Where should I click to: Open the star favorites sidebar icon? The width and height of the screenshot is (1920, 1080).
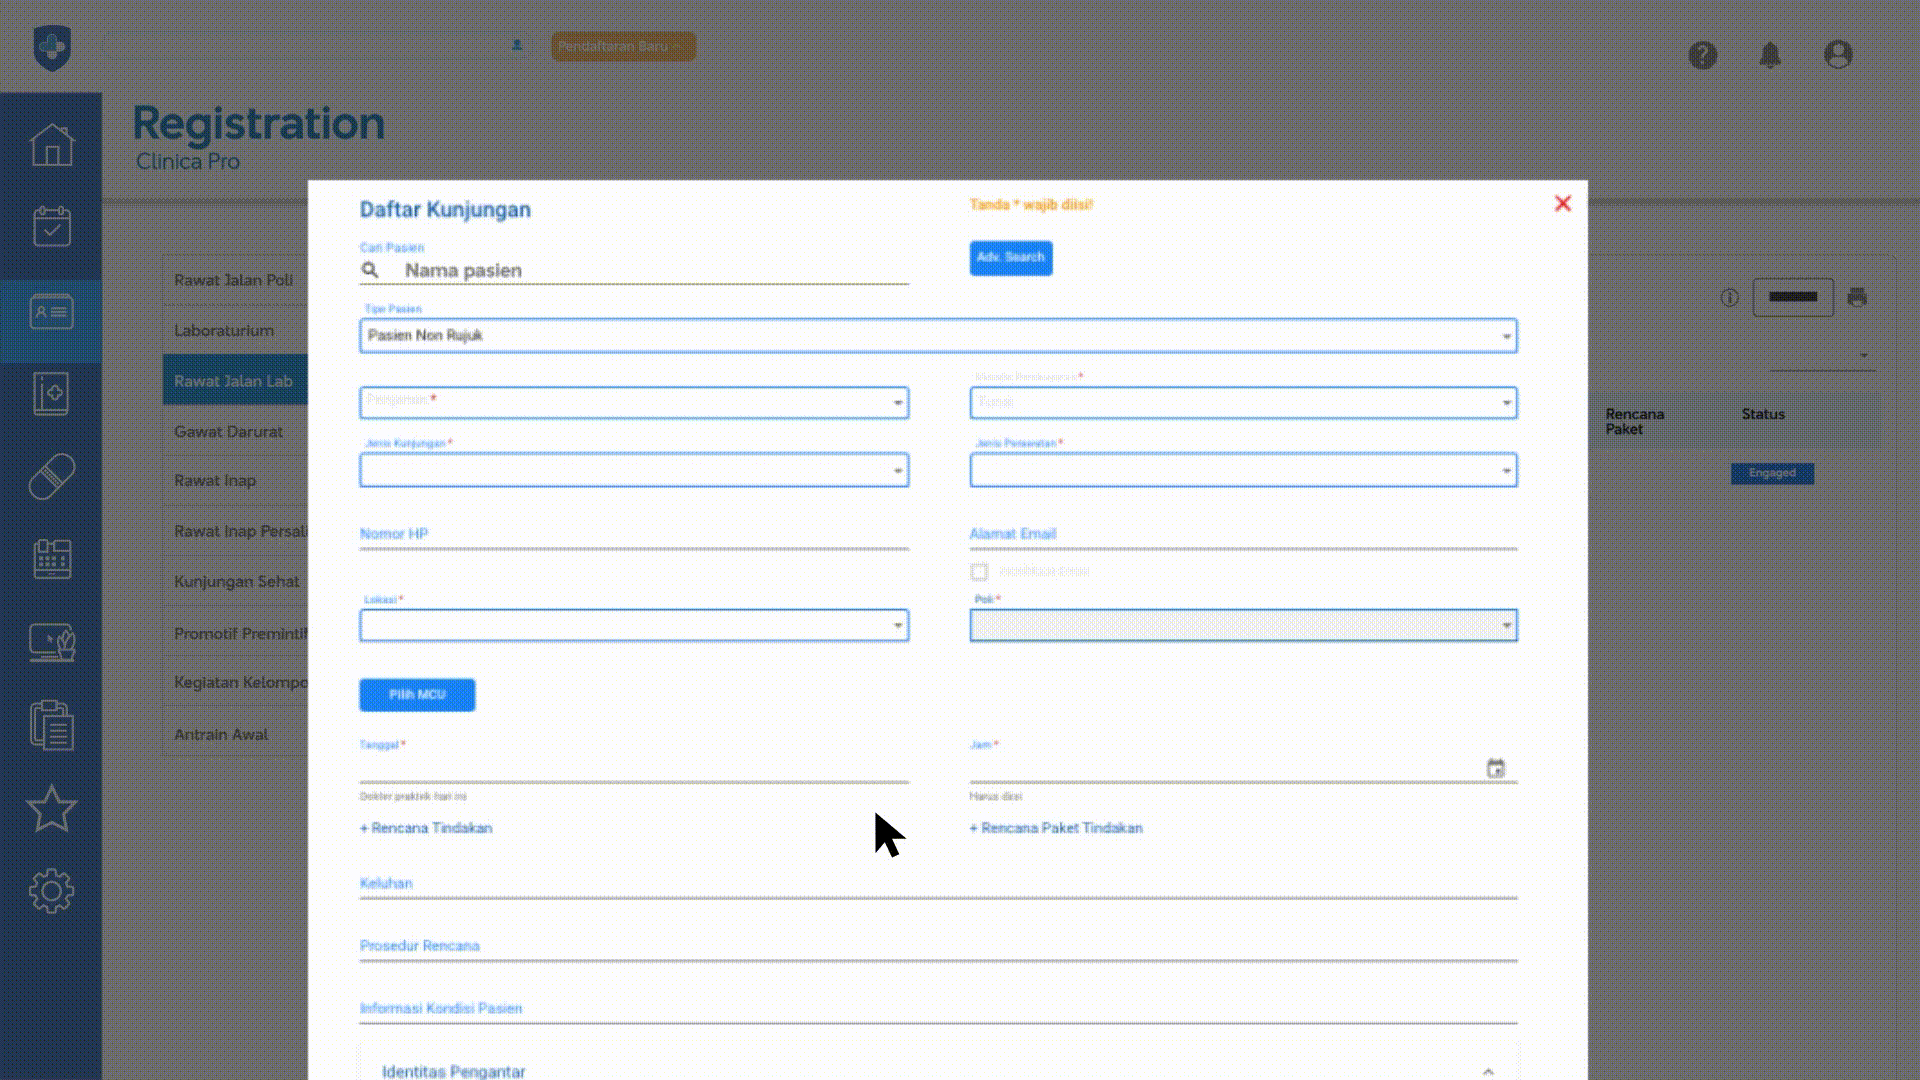point(51,809)
